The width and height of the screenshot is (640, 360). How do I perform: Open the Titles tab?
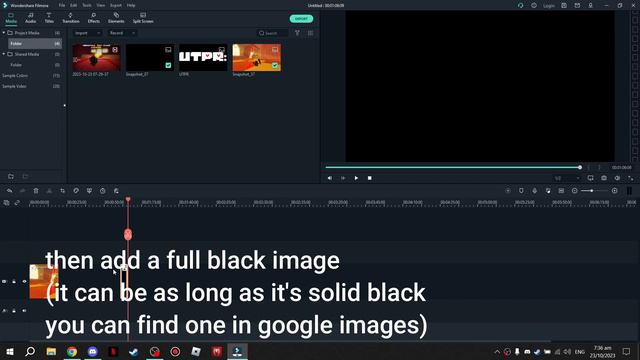coord(49,18)
